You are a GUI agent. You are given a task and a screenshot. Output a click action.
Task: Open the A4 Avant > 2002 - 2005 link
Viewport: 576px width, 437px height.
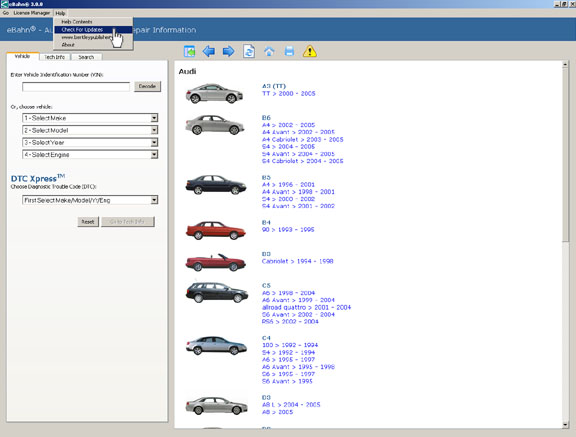(298, 132)
